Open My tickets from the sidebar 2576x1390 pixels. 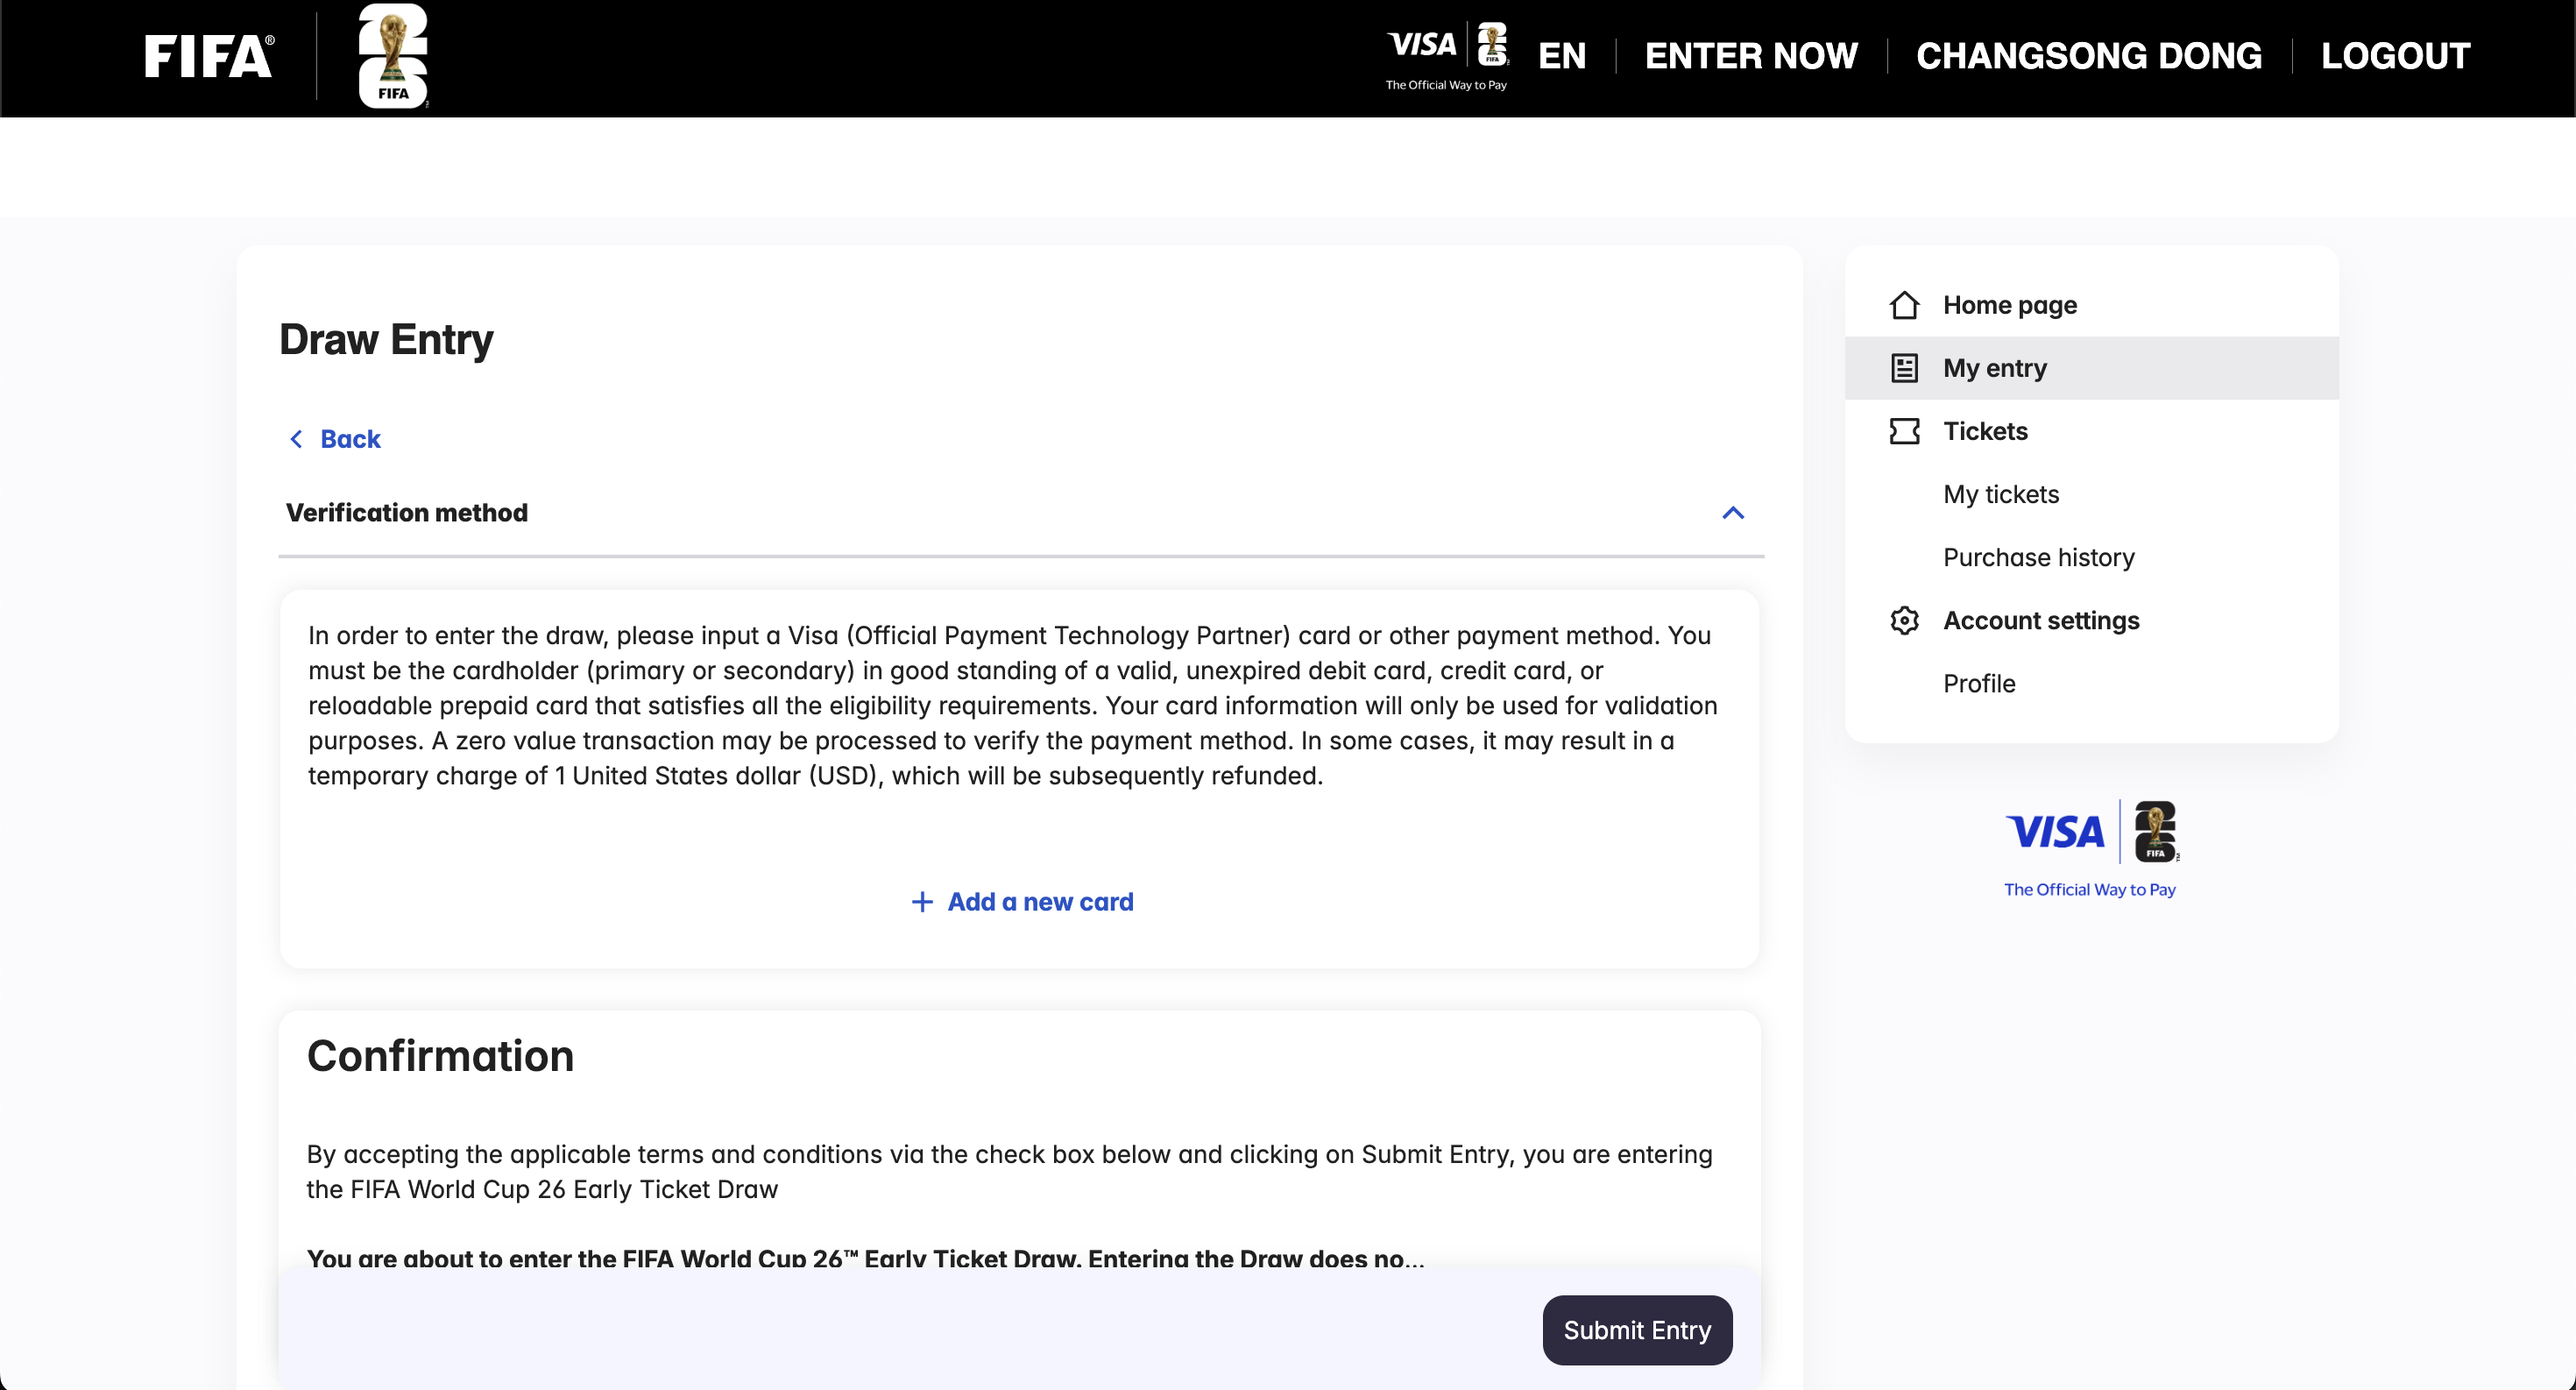(x=2000, y=494)
